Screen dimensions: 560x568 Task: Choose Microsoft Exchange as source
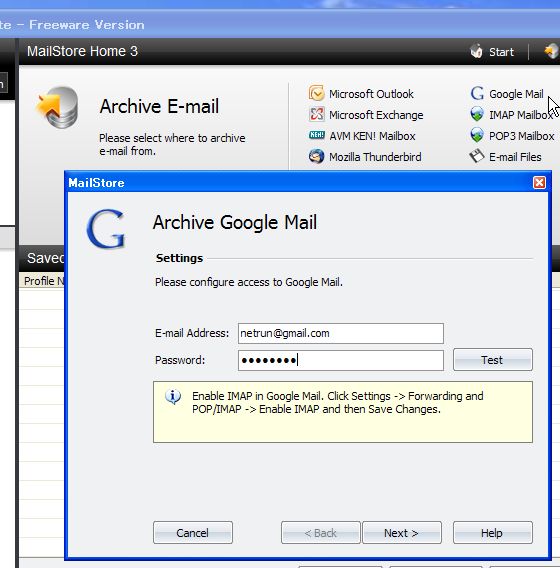[376, 115]
